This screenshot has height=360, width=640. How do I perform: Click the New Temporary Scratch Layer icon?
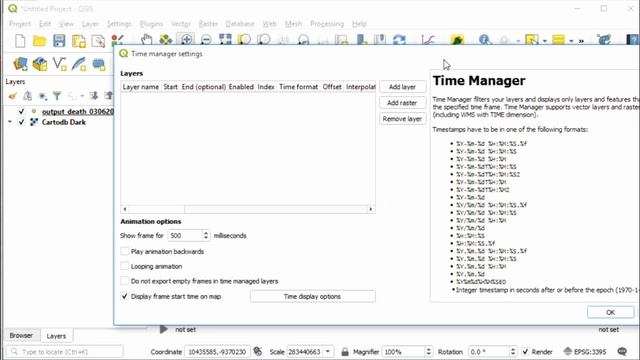click(98, 64)
